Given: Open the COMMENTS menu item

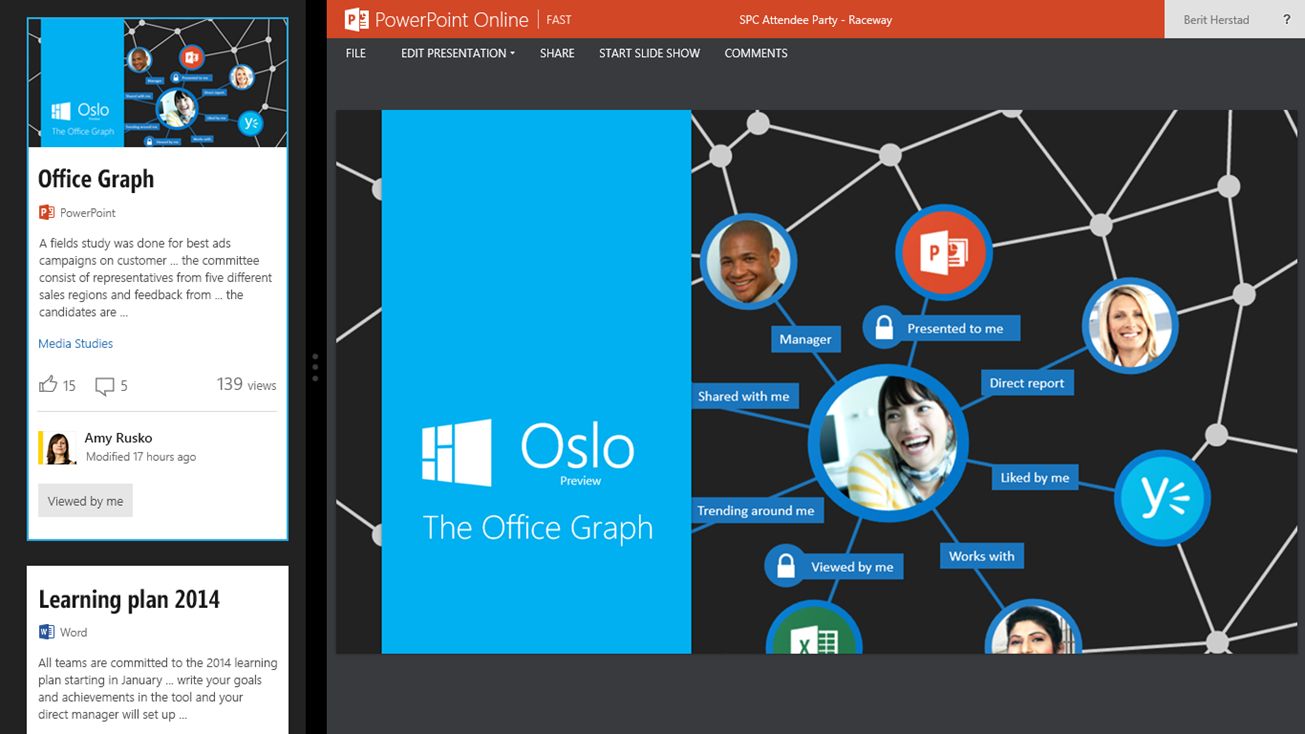Looking at the screenshot, I should pyautogui.click(x=756, y=53).
